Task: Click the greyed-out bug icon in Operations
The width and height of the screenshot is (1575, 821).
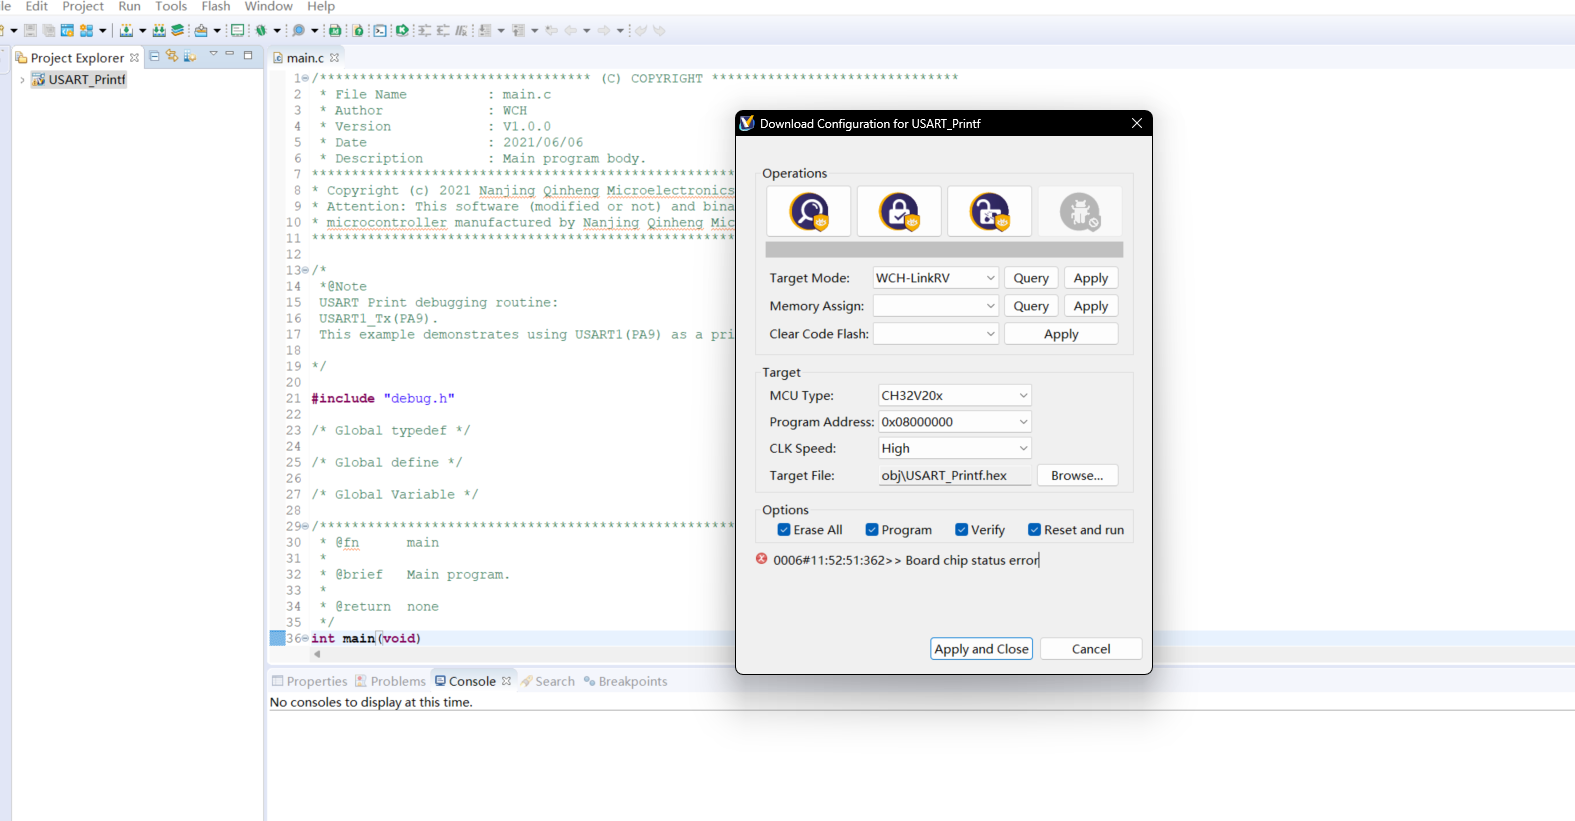Action: pos(1080,211)
